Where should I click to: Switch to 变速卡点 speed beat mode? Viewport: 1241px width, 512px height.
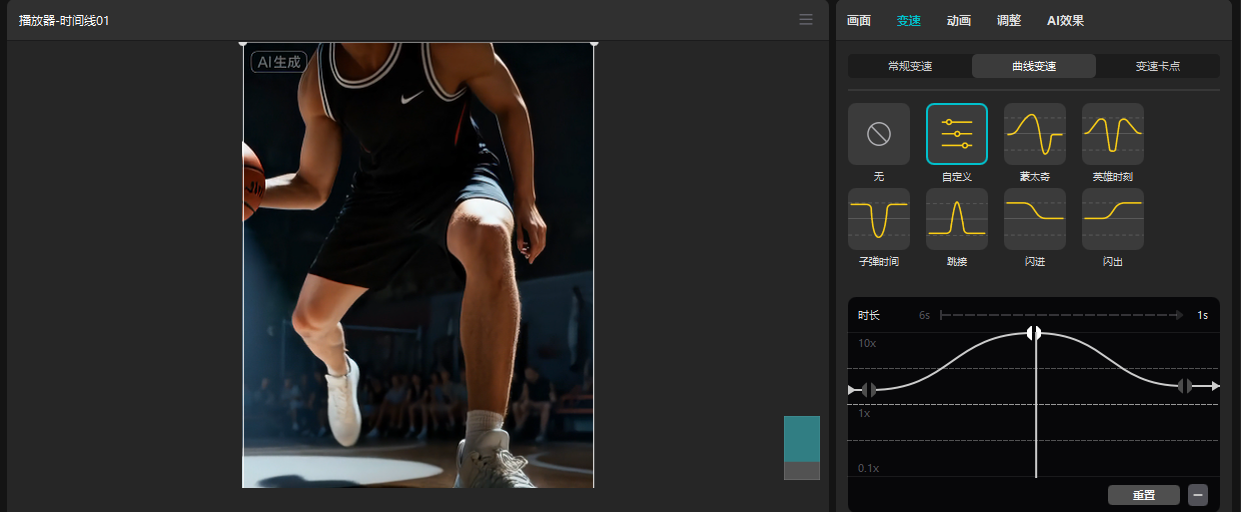[1157, 67]
